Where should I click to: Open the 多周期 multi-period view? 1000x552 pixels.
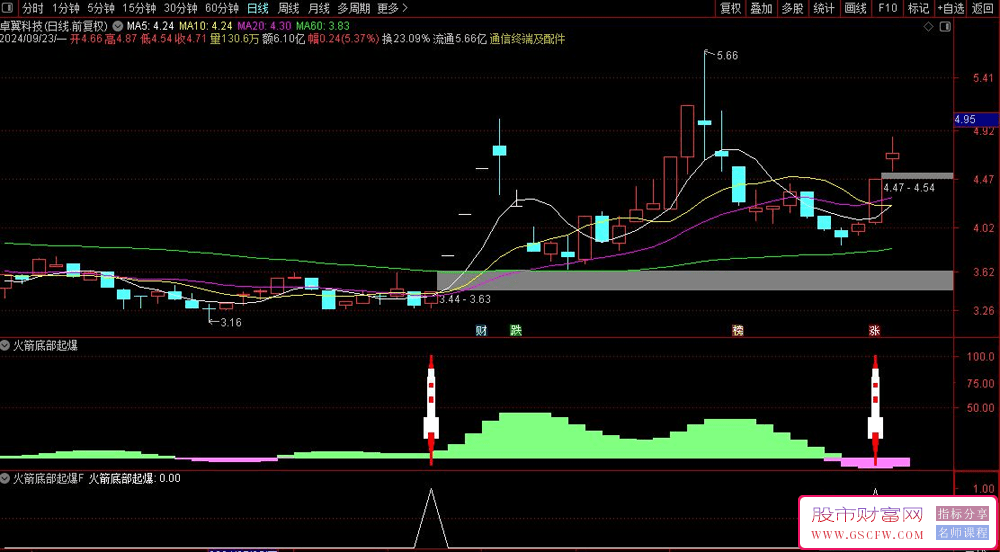click(353, 8)
